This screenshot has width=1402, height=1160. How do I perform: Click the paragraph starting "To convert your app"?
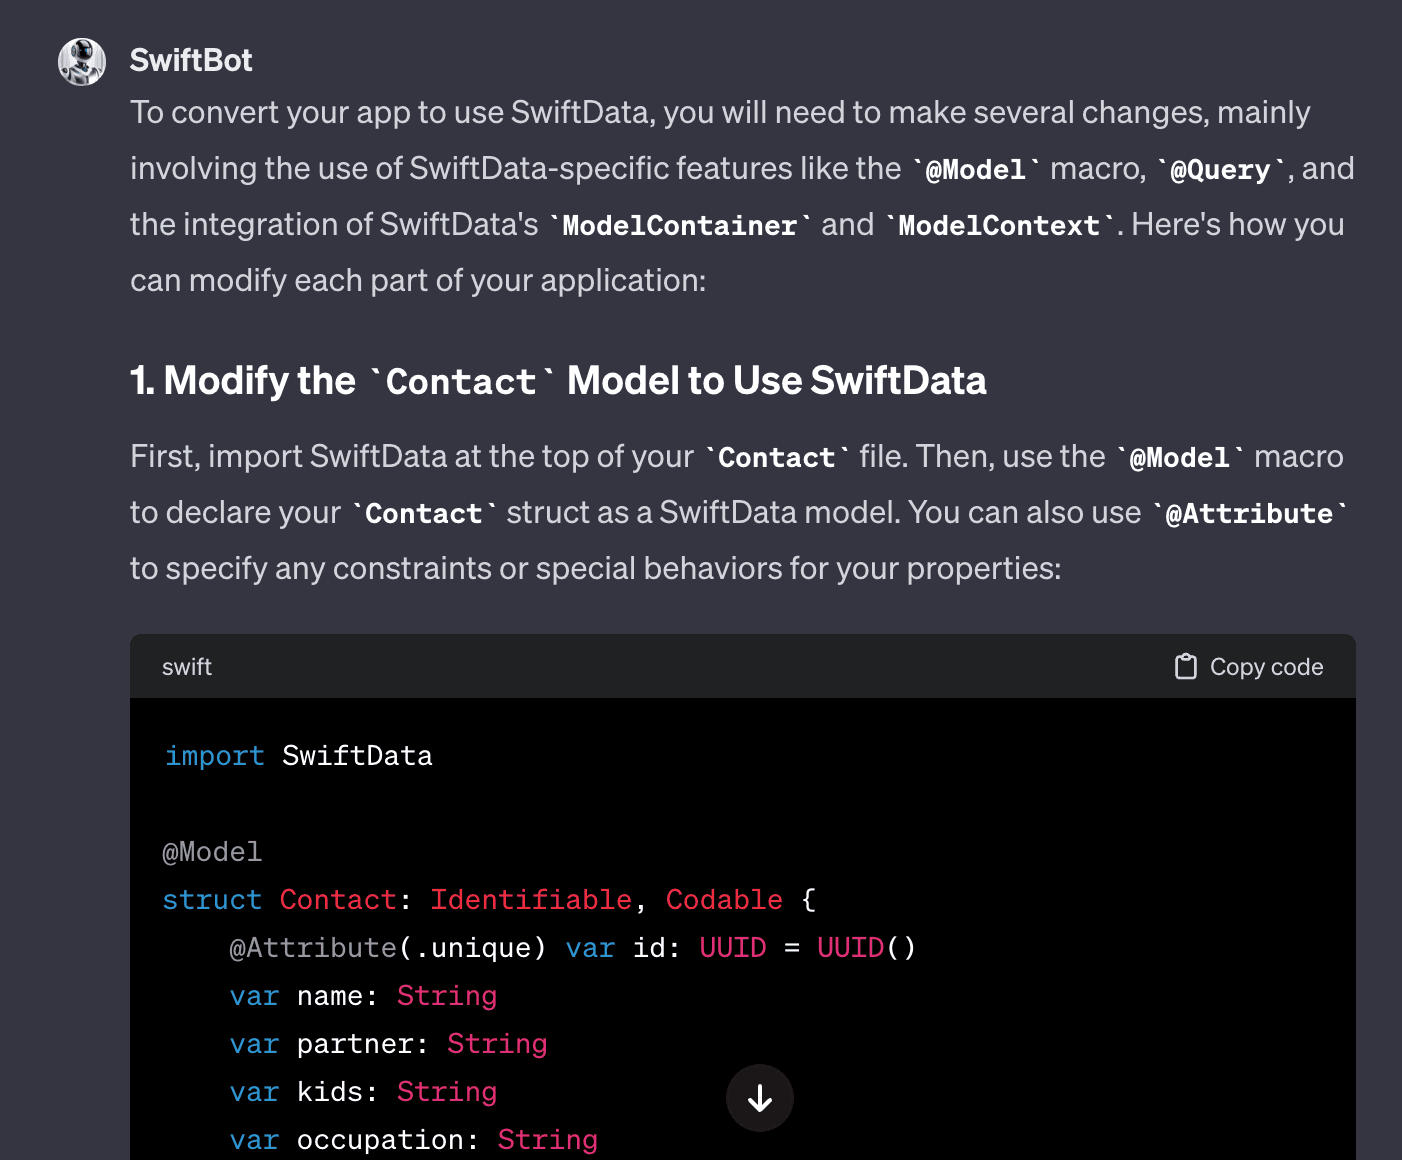[x=742, y=197]
